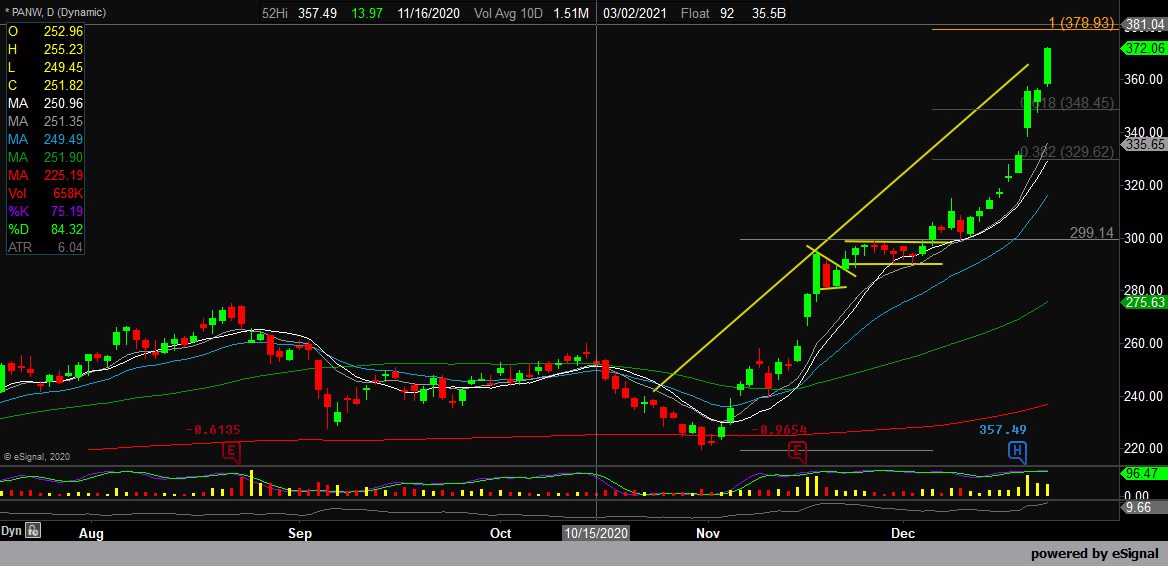Click the 10/15/2020 cursor date label
The width and height of the screenshot is (1168, 566).
click(596, 533)
